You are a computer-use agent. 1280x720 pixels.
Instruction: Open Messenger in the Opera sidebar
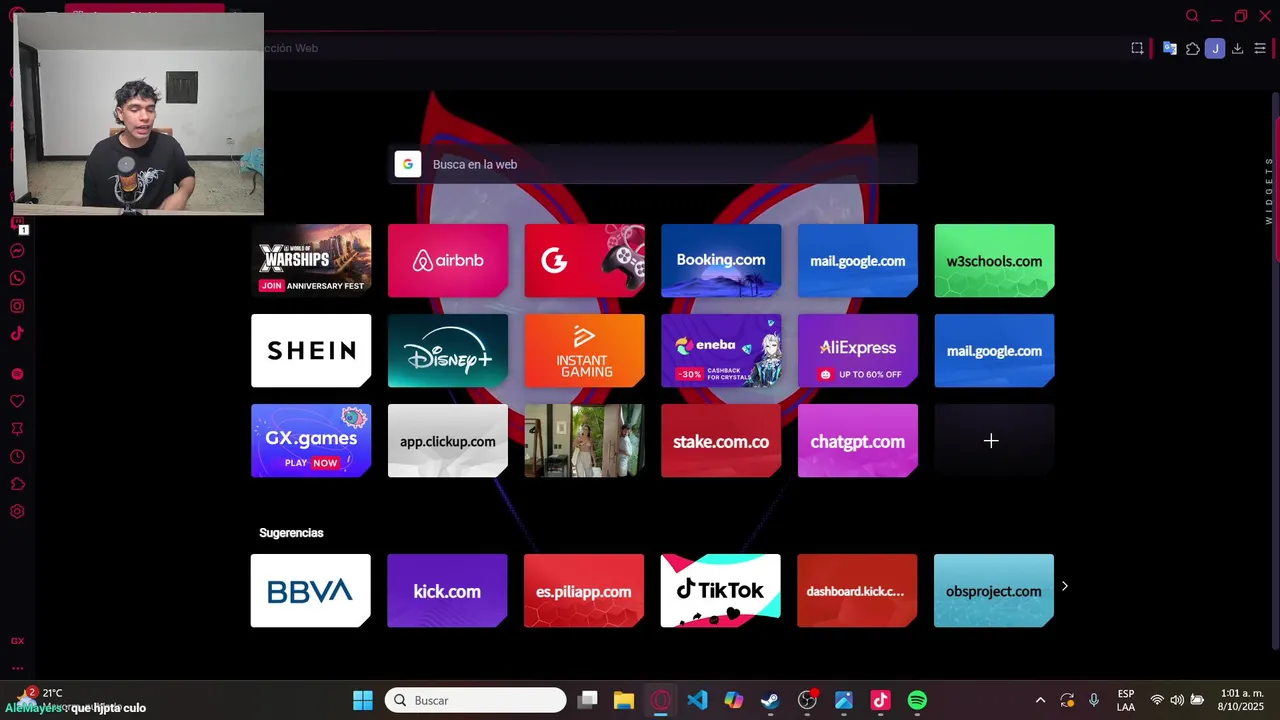17,251
